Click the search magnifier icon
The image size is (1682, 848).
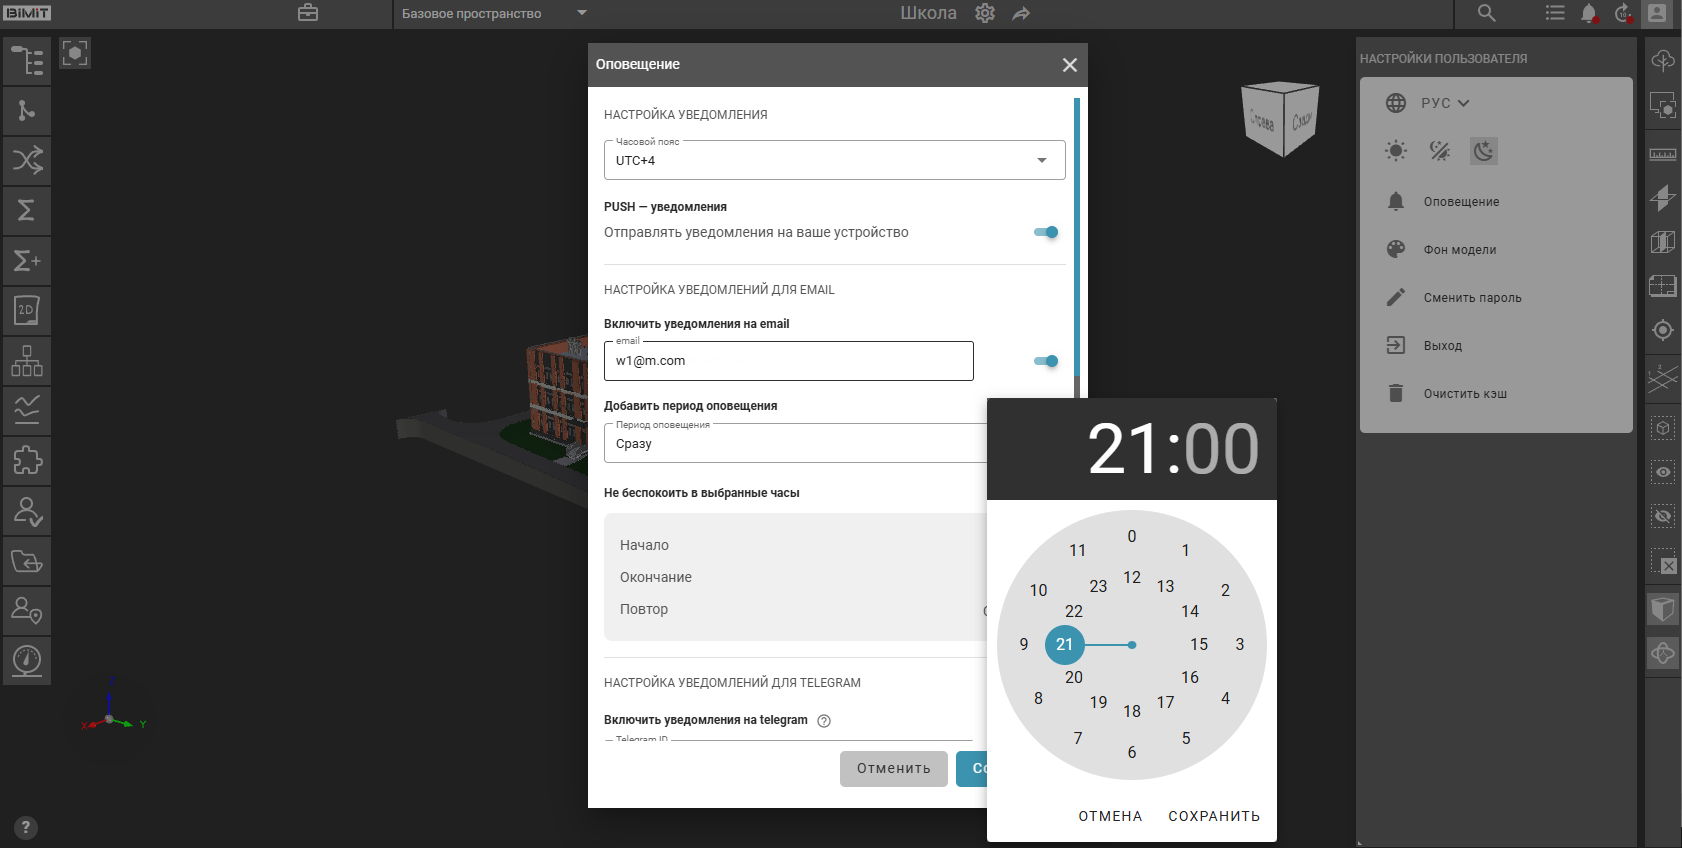pos(1486,13)
